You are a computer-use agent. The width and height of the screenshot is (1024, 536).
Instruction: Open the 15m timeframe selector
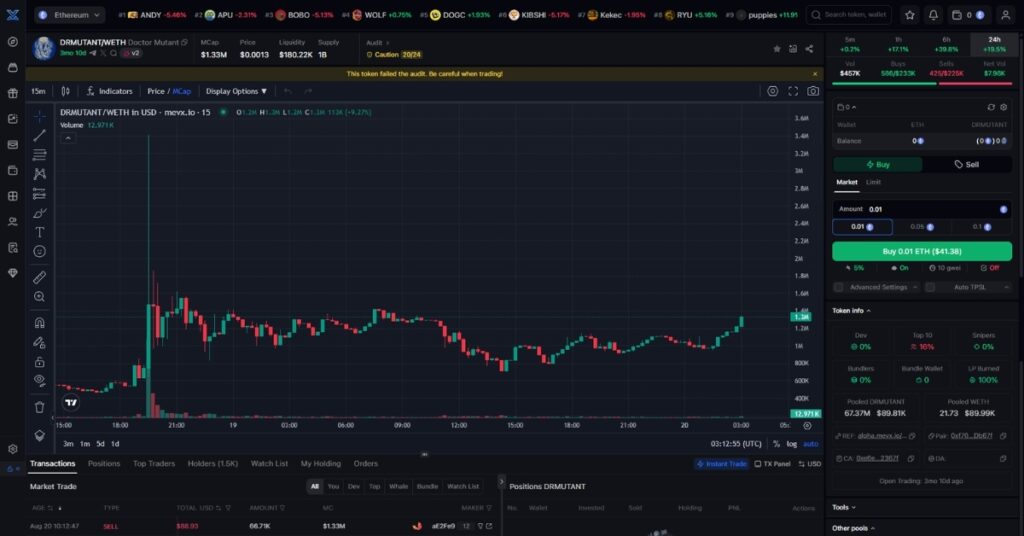coord(39,91)
